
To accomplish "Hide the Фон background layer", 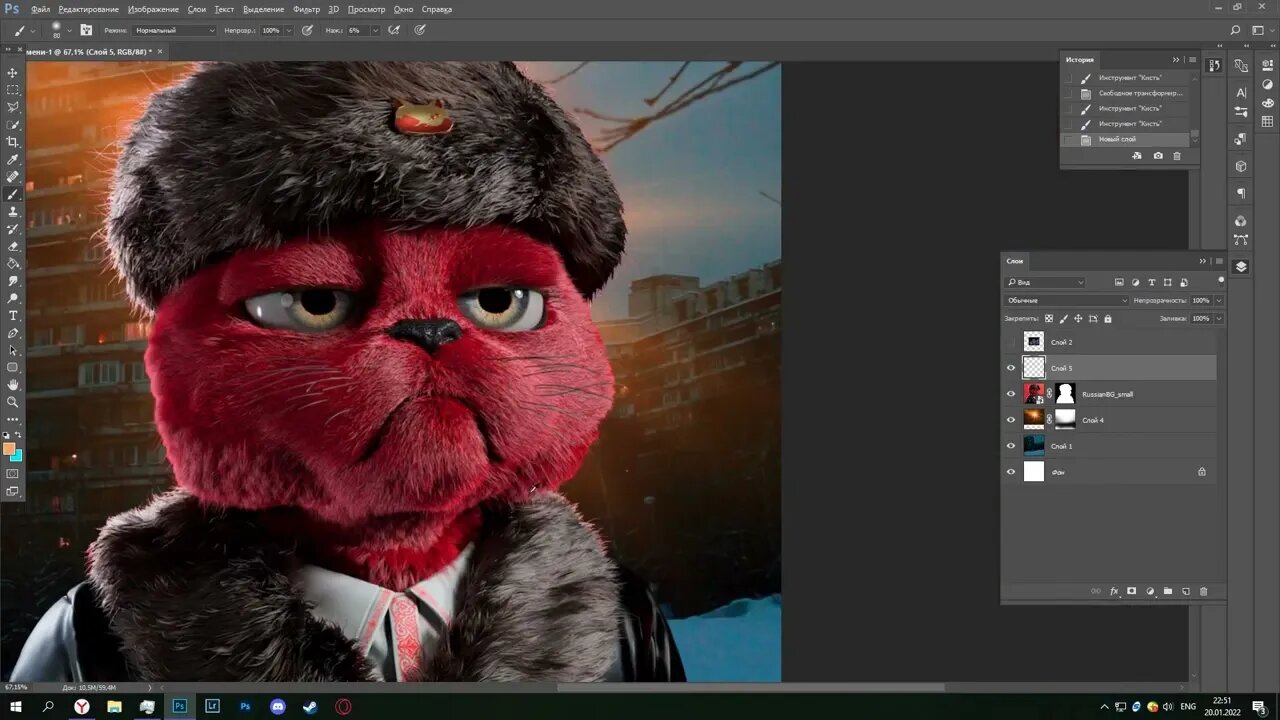I will click(x=1011, y=472).
